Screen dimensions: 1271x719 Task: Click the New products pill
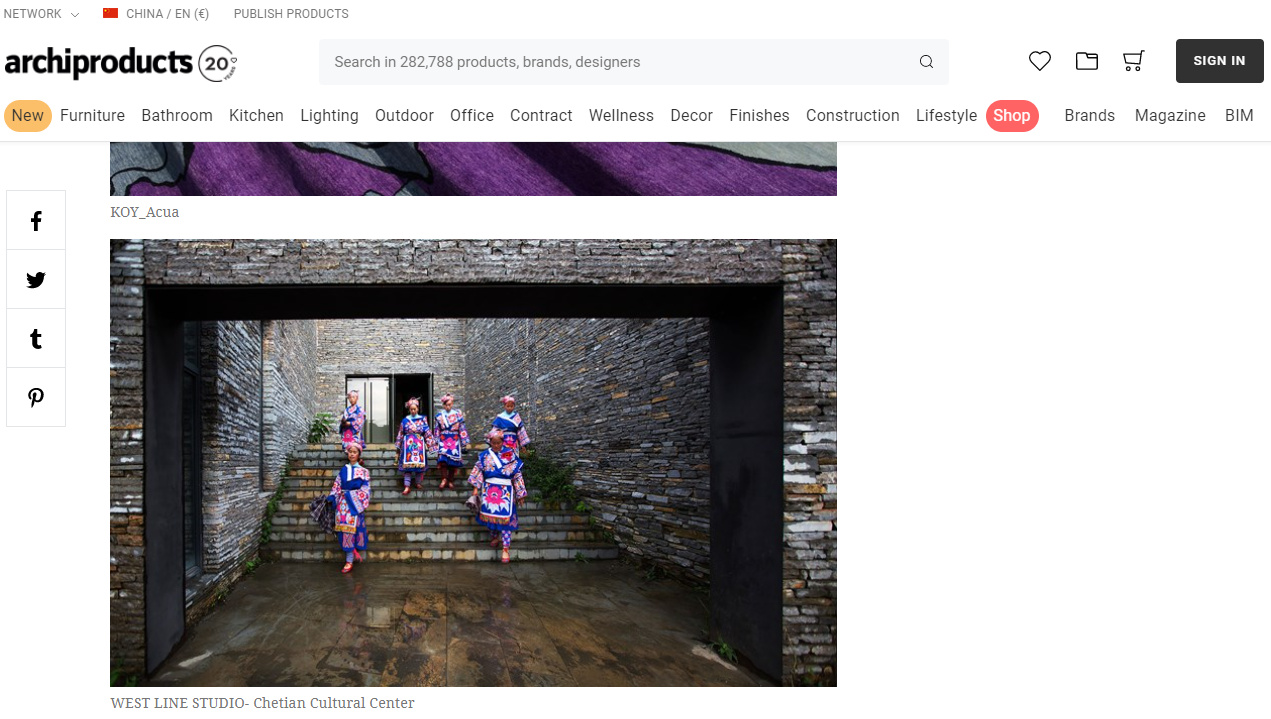point(28,116)
